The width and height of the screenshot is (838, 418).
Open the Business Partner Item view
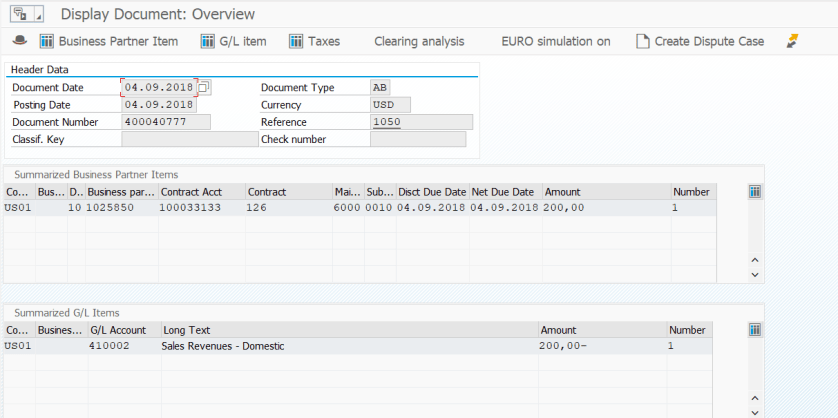[x=108, y=41]
